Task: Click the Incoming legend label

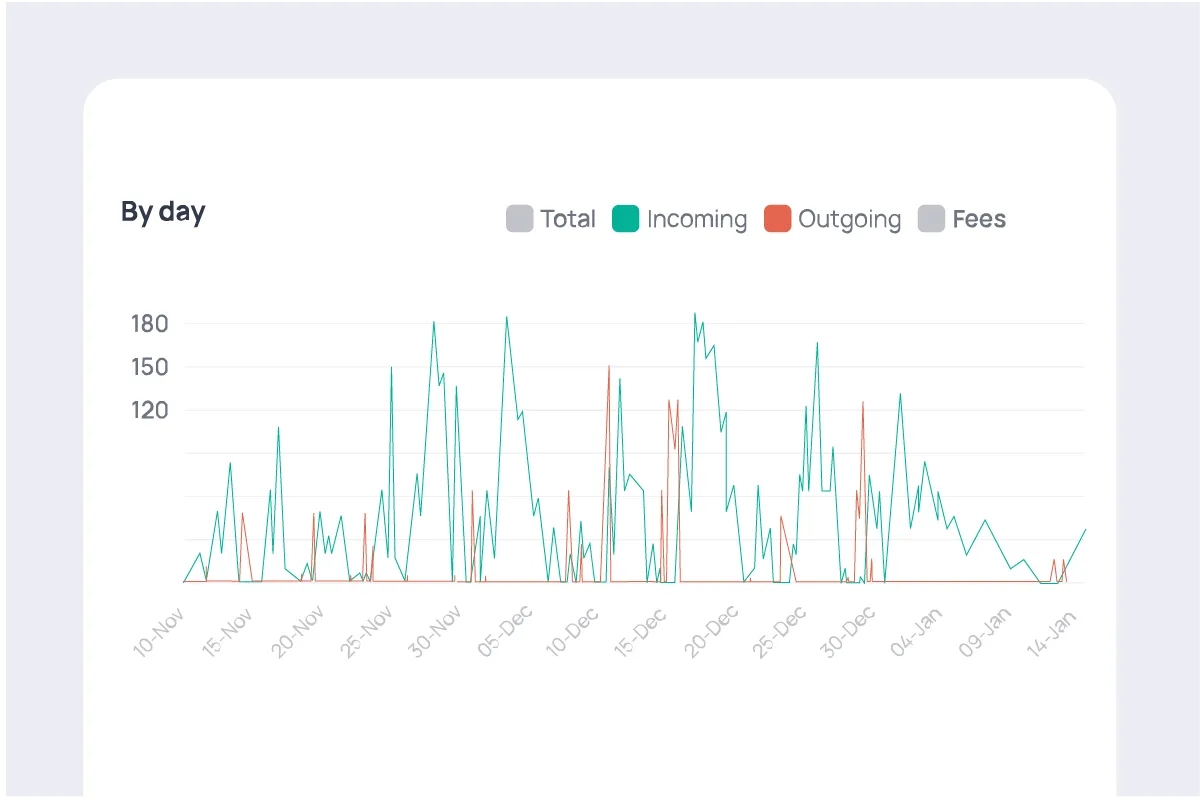Action: pyautogui.click(x=697, y=220)
